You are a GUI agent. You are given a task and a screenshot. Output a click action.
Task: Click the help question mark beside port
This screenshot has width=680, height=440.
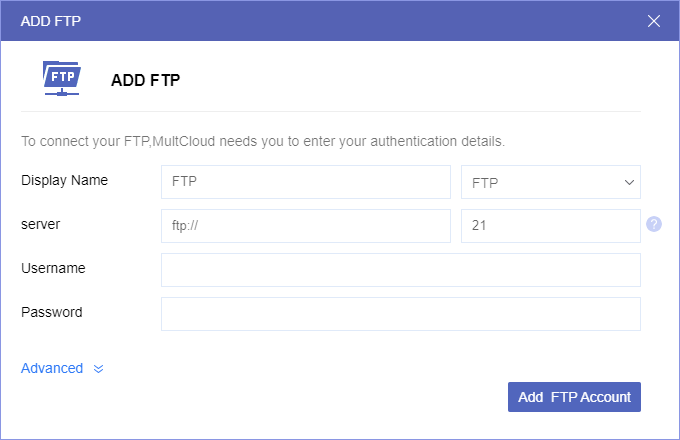[x=654, y=224]
